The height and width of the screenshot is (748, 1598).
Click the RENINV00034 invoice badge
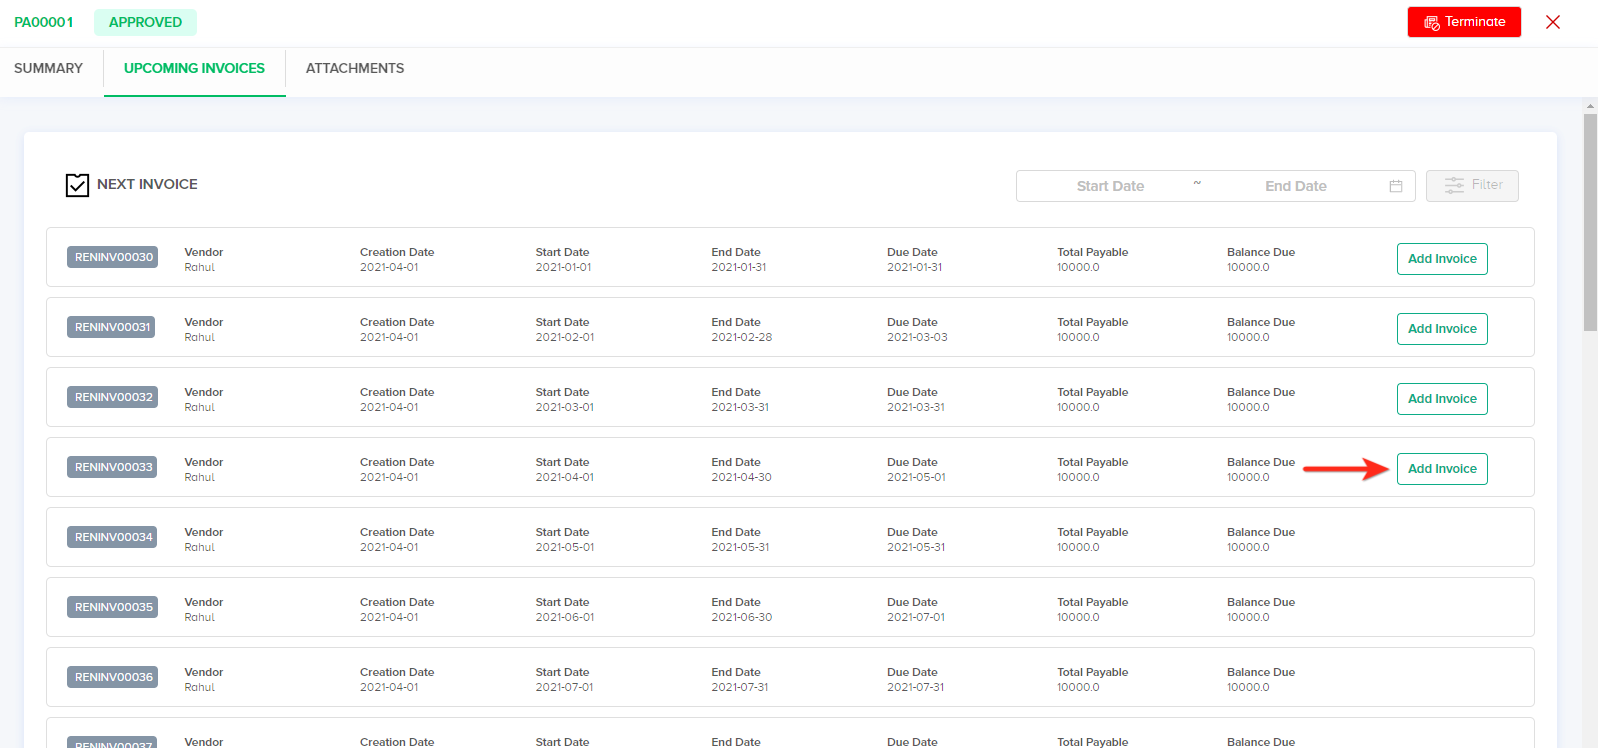tap(114, 537)
